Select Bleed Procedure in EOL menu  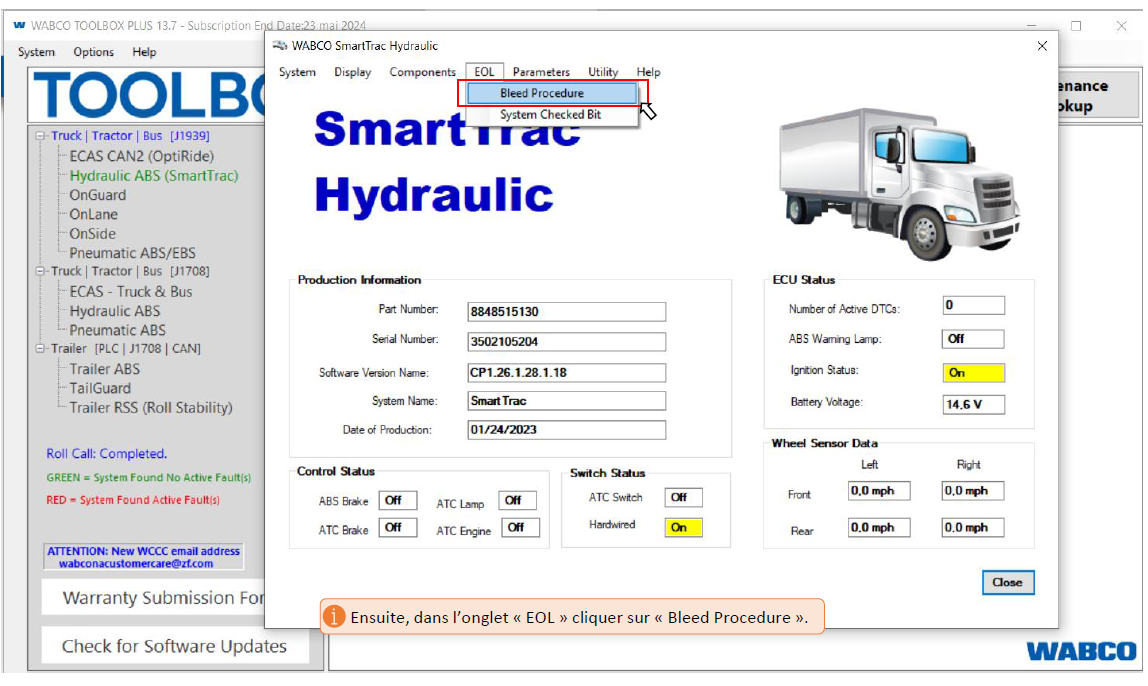click(x=541, y=93)
